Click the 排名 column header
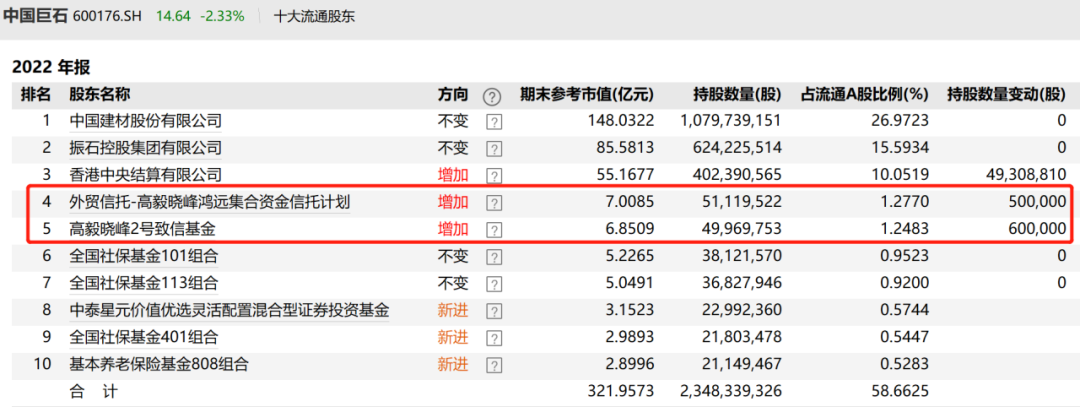This screenshot has width=1080, height=407. point(36,95)
